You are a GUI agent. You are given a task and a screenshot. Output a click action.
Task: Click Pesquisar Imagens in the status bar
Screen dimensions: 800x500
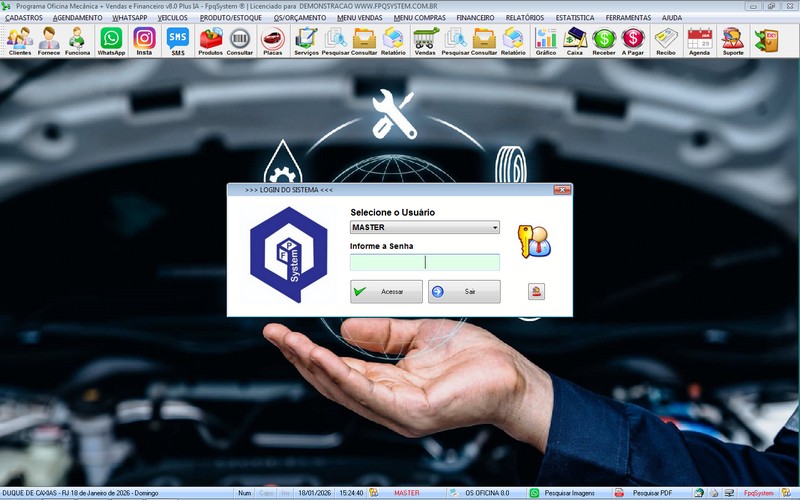tap(566, 493)
